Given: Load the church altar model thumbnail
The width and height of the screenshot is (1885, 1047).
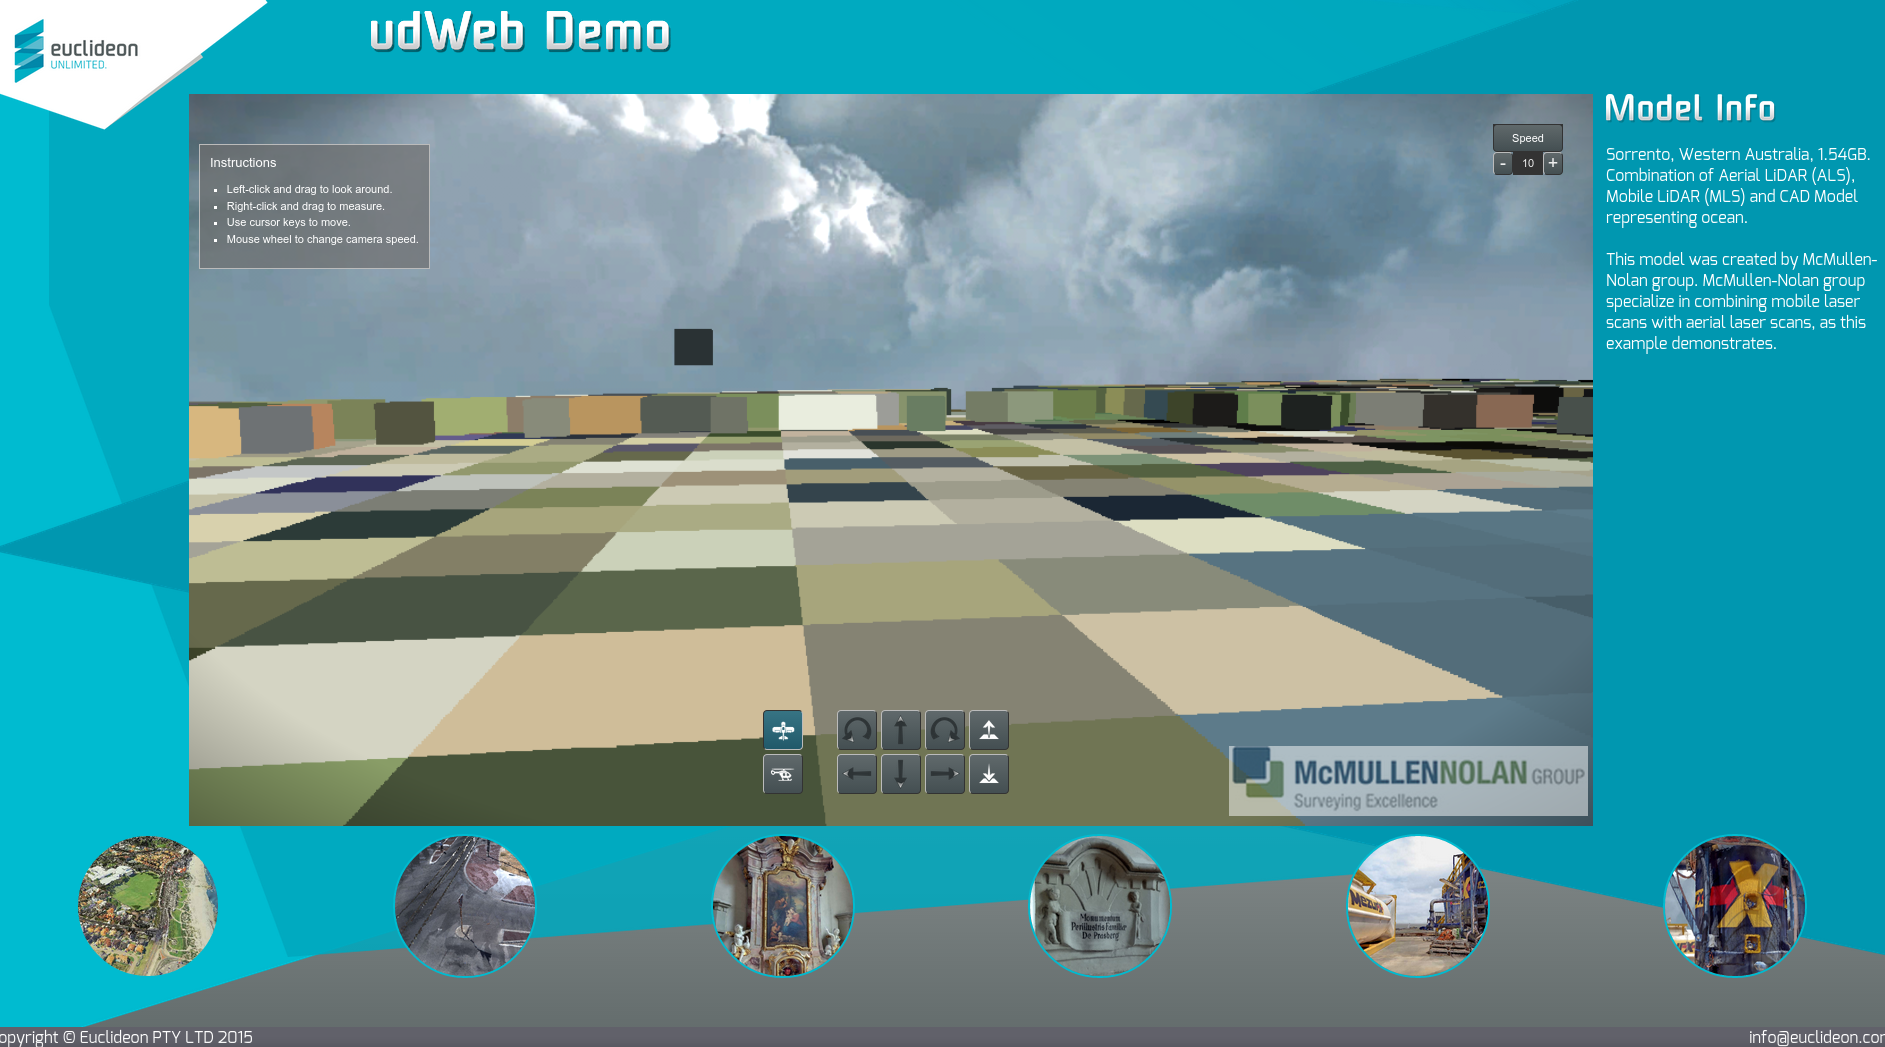Looking at the screenshot, I should coord(783,906).
